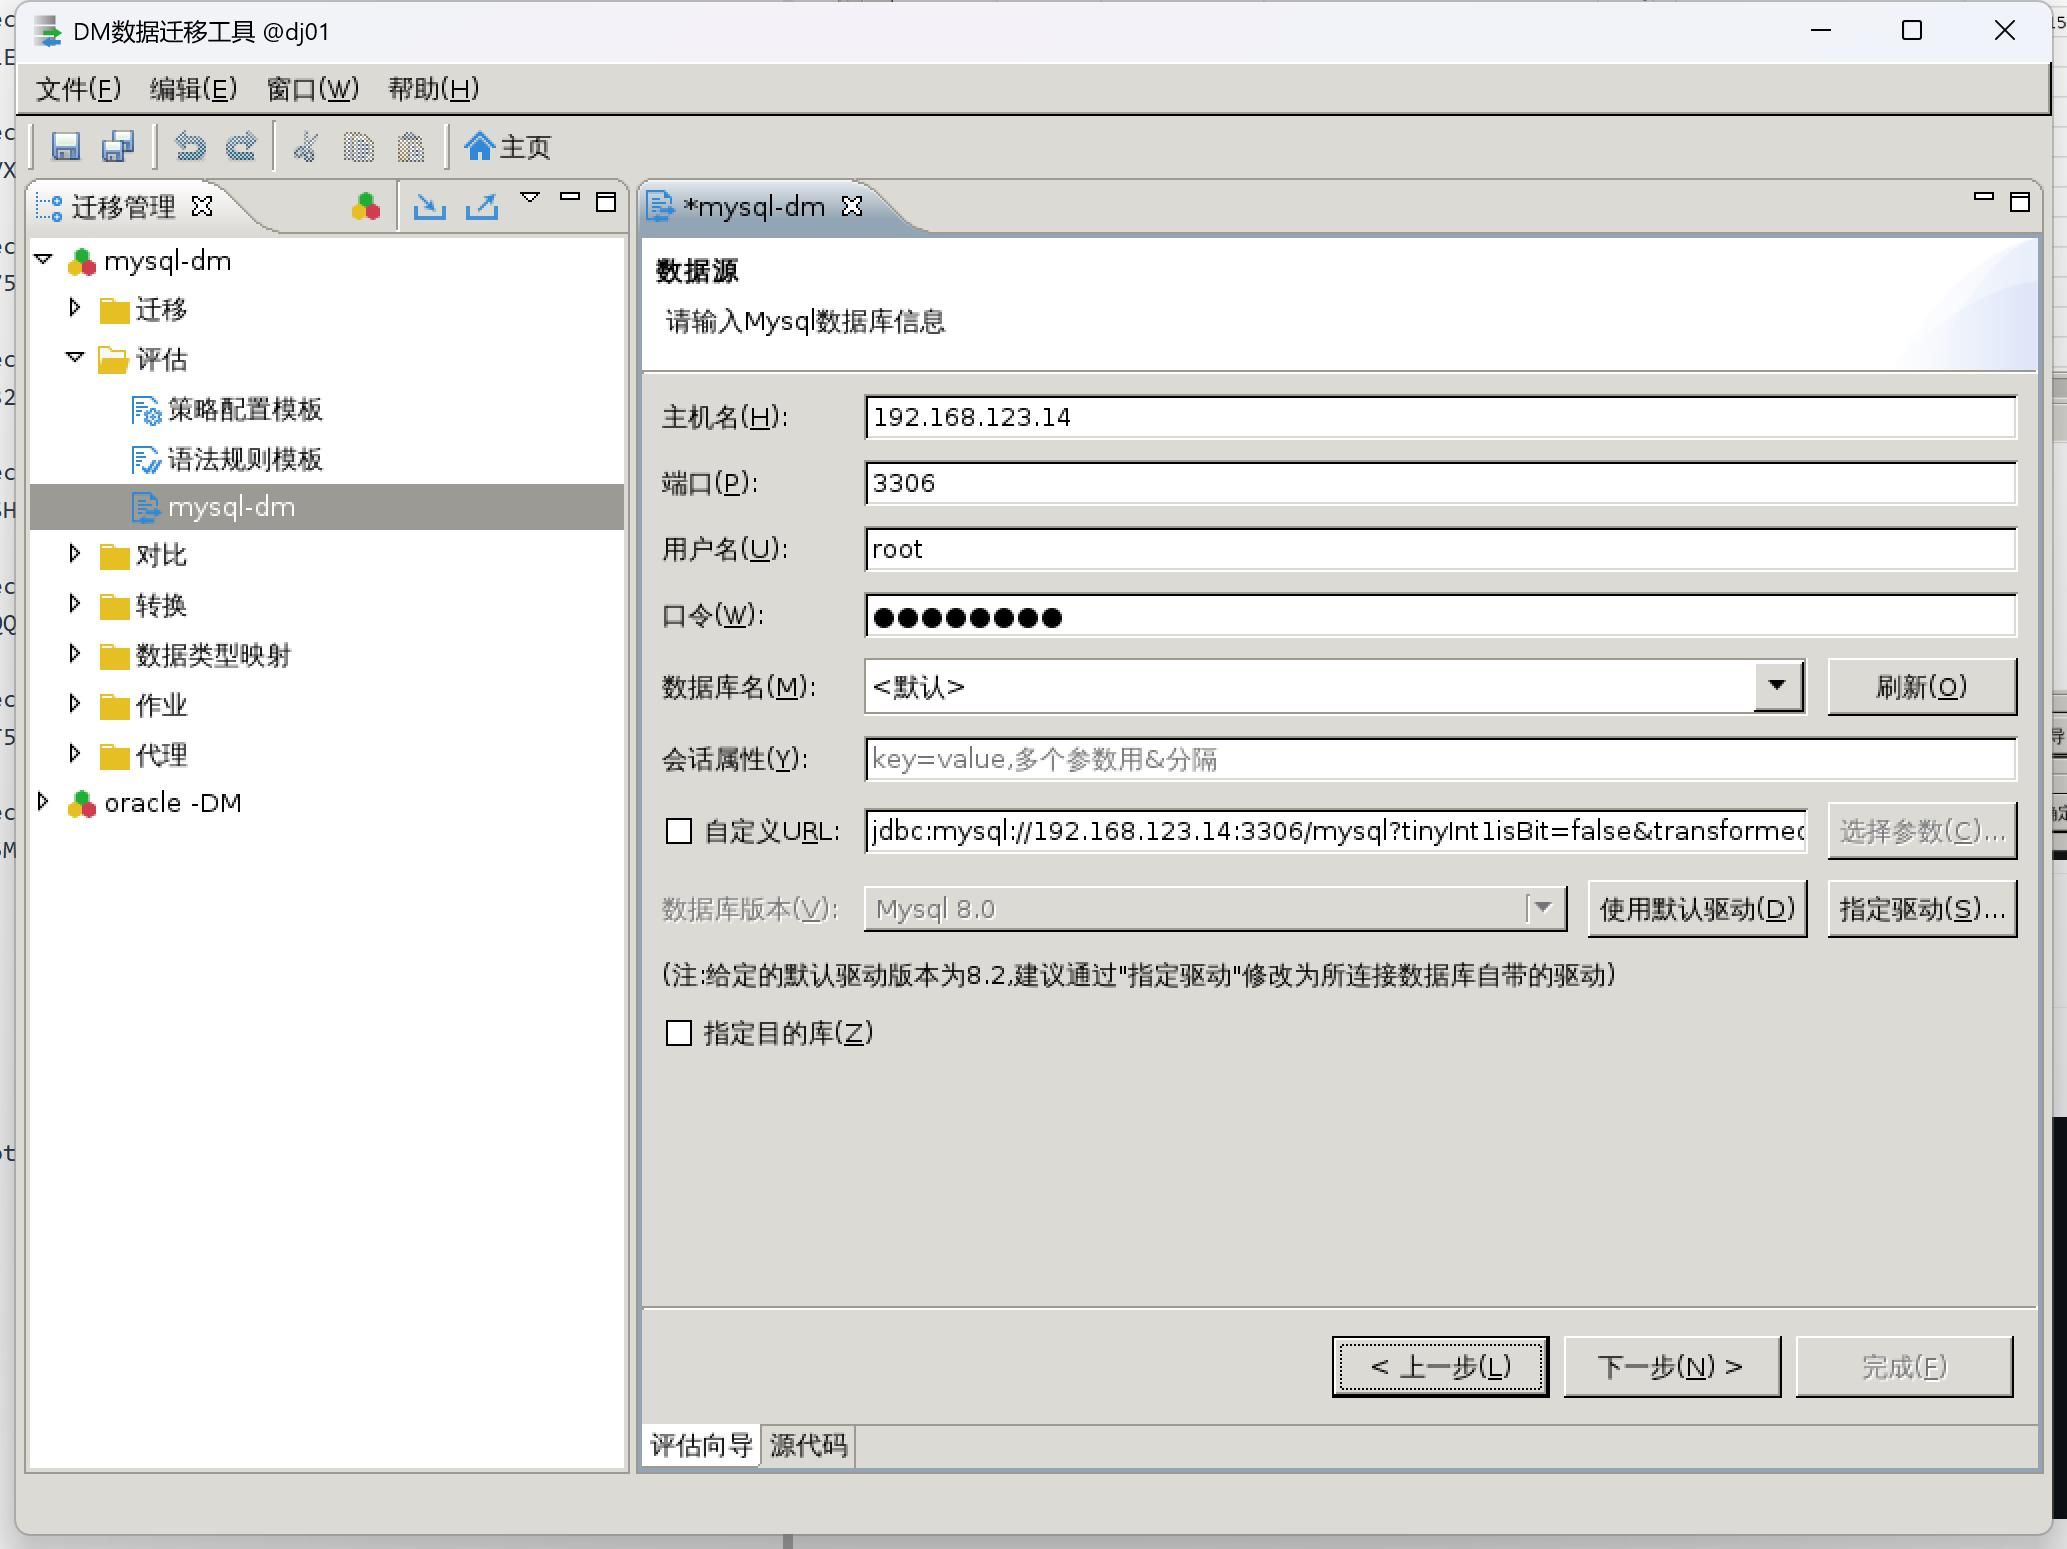Click into the 会话属性 input field
2067x1549 pixels.
pos(1439,759)
